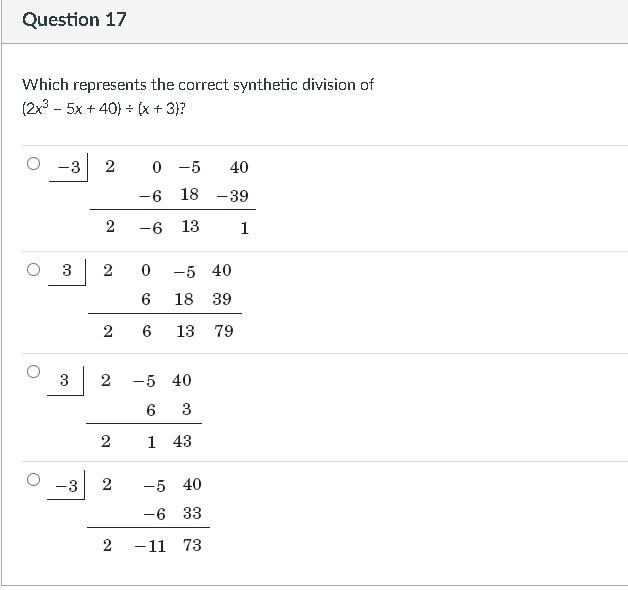Click the remainder 1 in the first answer
Viewport: 628px width, 590px height.
244,229
